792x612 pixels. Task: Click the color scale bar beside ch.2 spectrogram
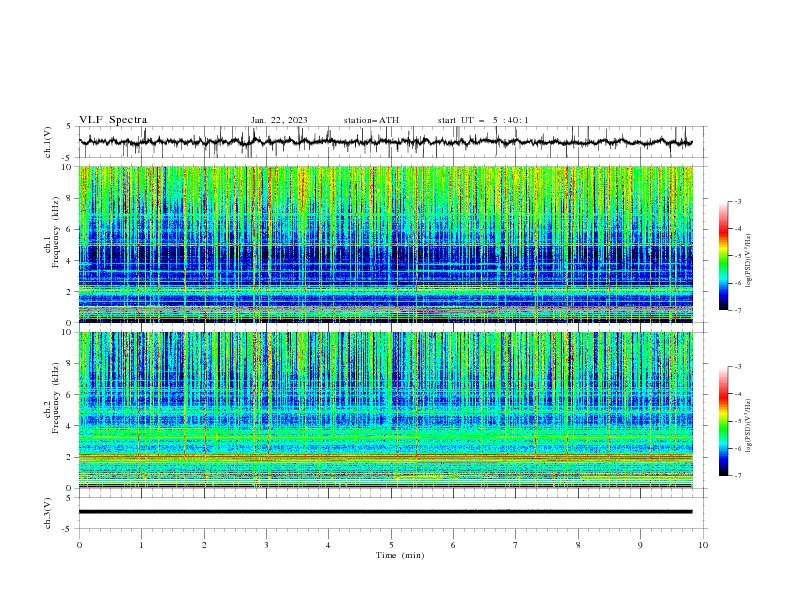click(x=724, y=421)
